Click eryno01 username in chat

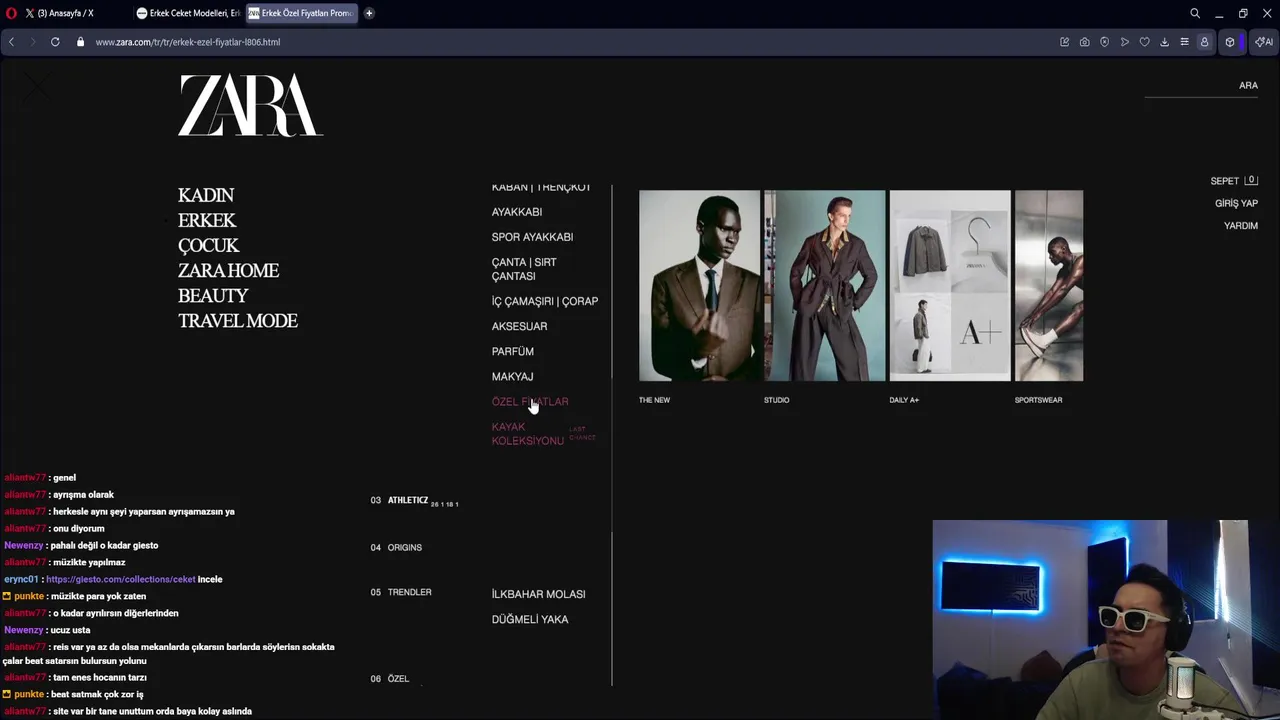(x=21, y=579)
